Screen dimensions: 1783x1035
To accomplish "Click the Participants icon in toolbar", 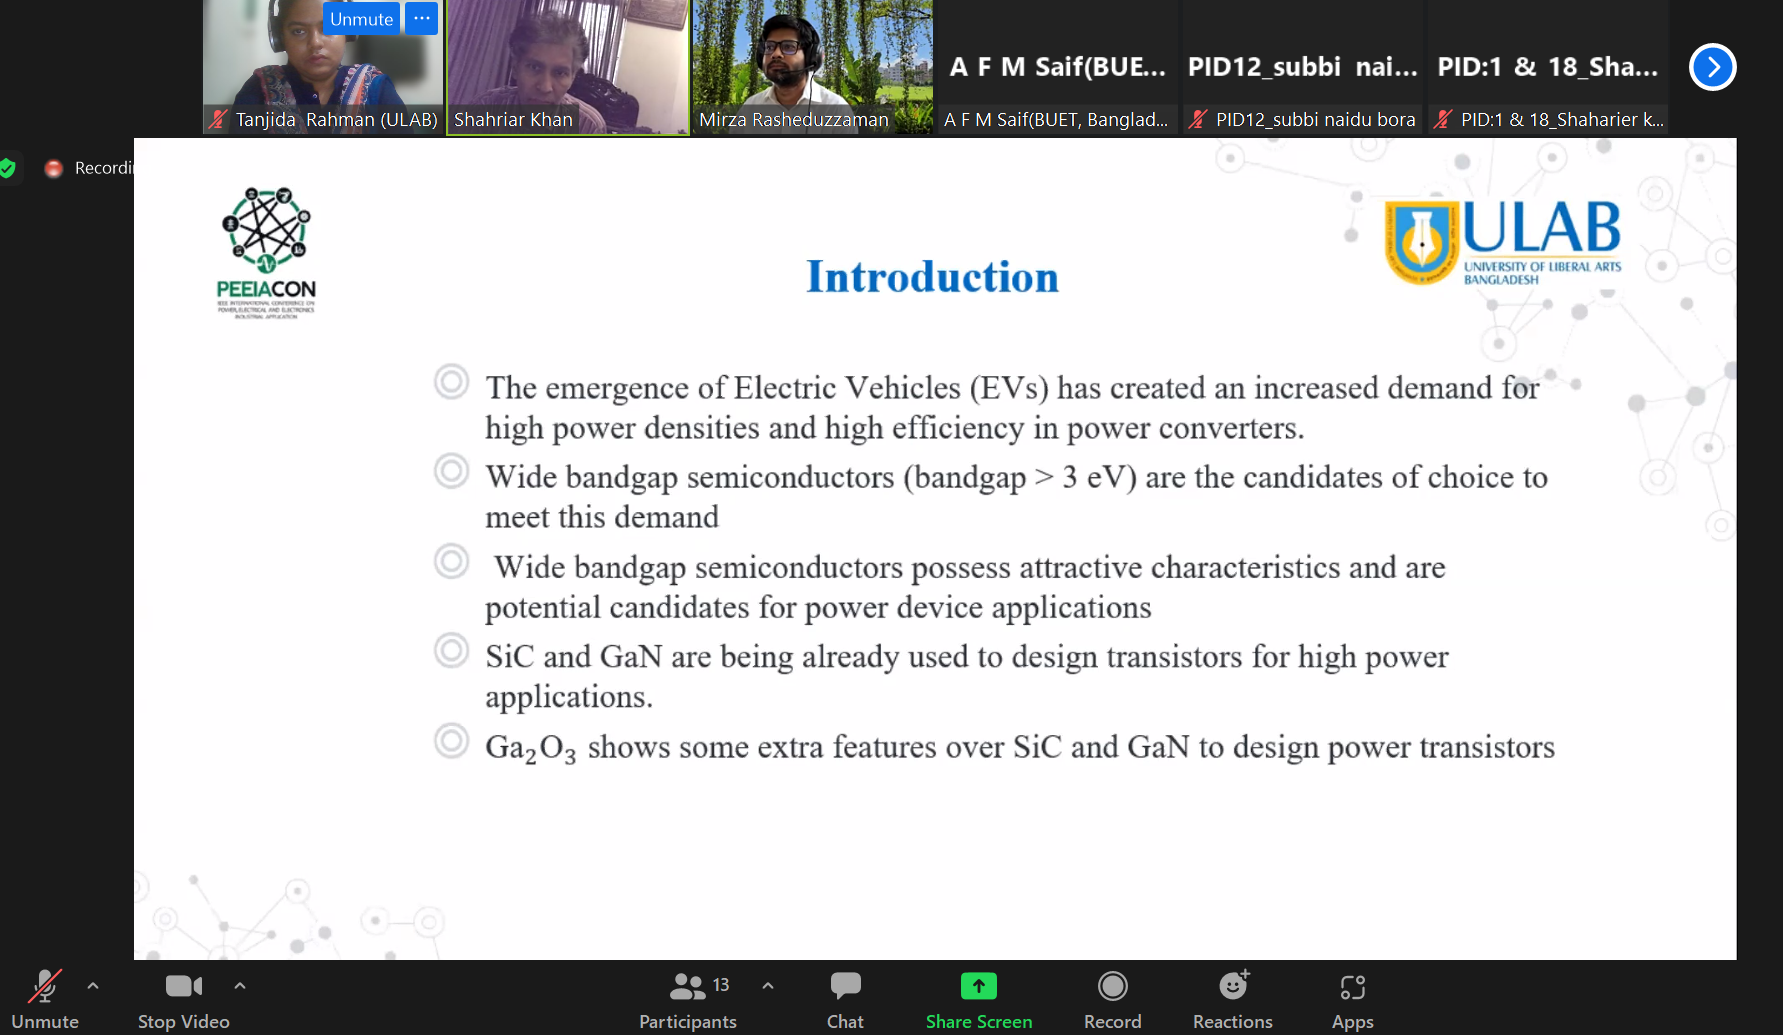I will pos(688,987).
